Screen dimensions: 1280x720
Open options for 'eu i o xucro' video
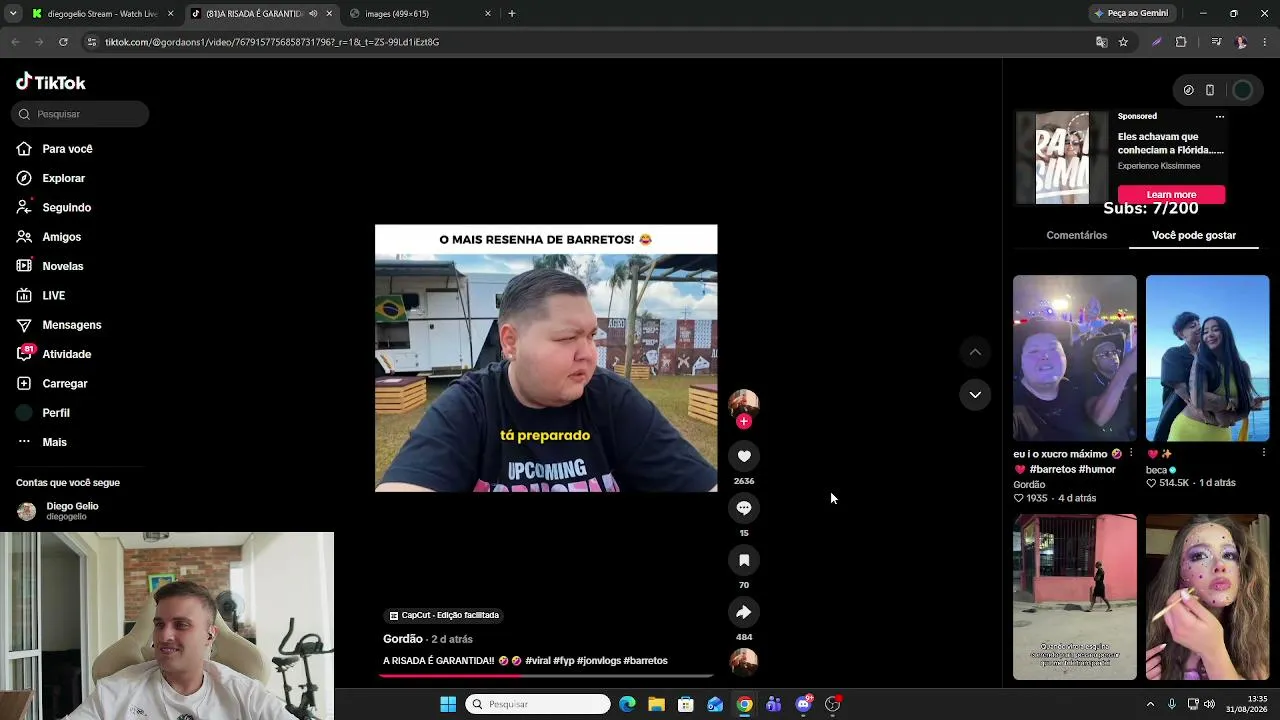[x=1131, y=453]
